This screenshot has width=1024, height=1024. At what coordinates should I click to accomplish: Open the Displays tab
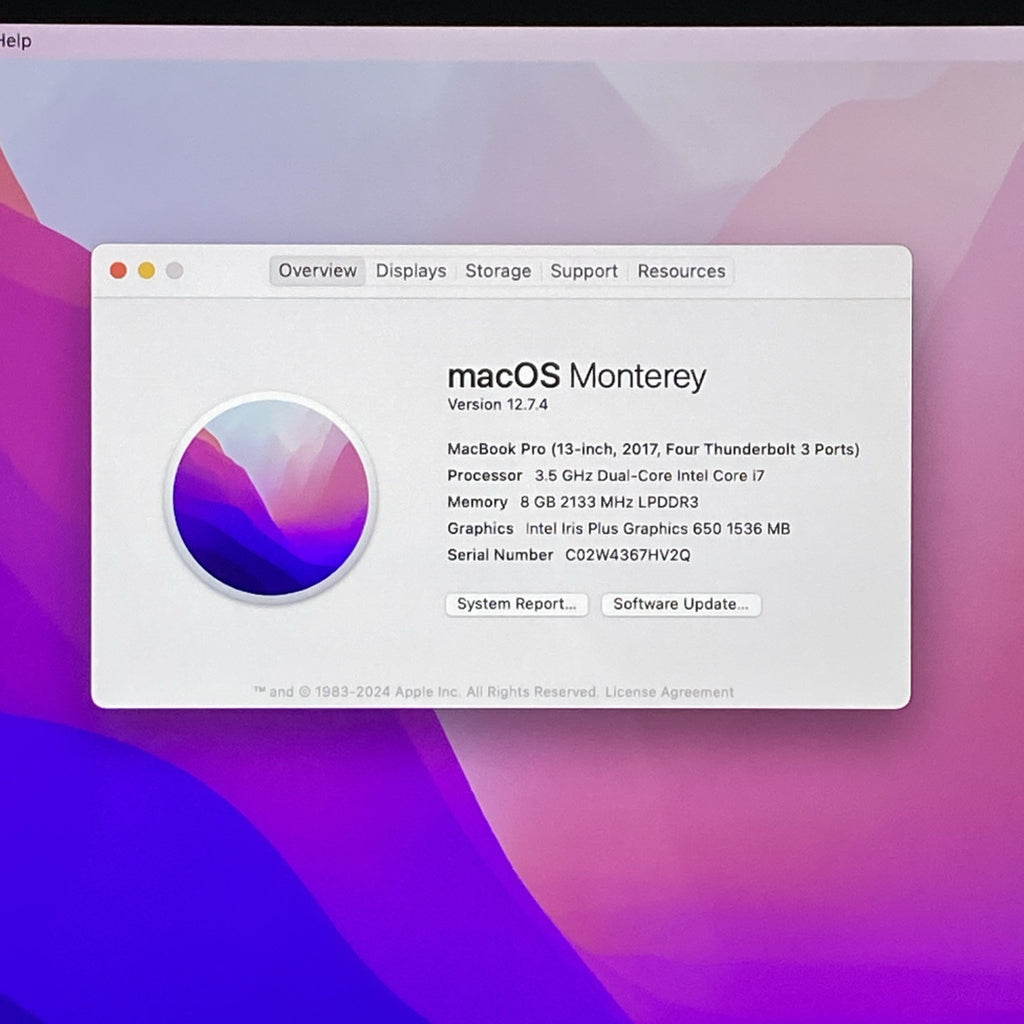pyautogui.click(x=411, y=271)
